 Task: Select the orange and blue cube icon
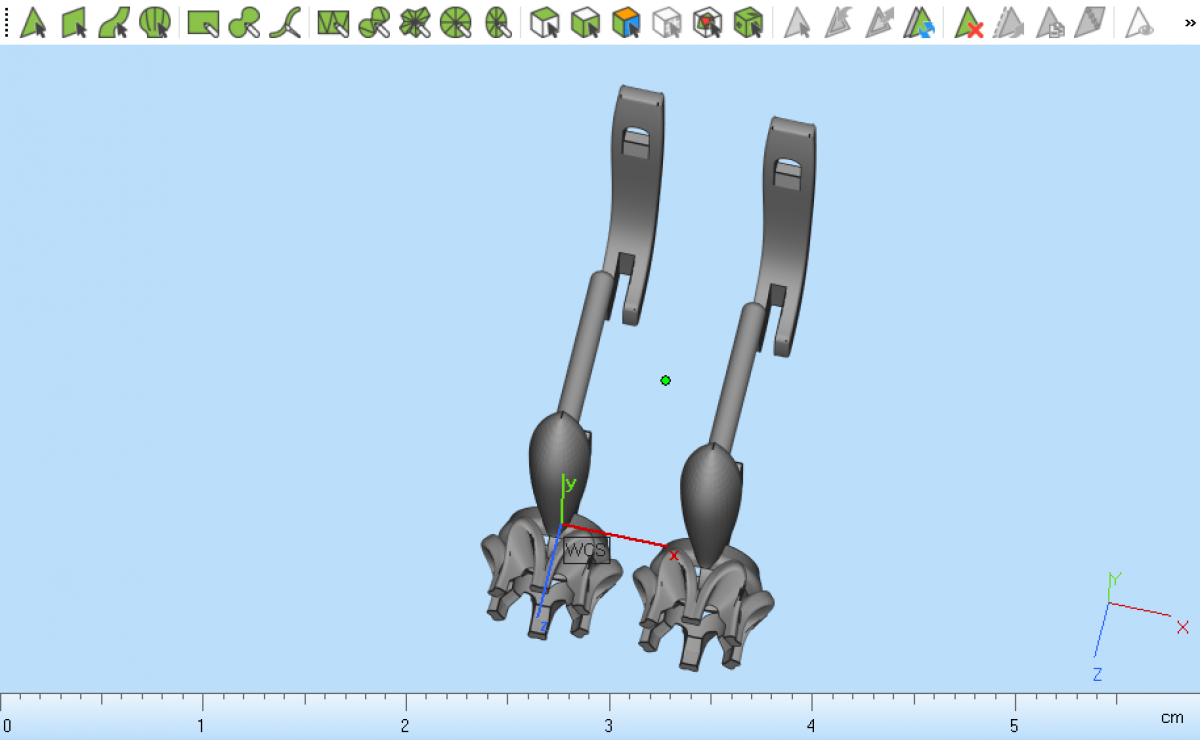626,22
